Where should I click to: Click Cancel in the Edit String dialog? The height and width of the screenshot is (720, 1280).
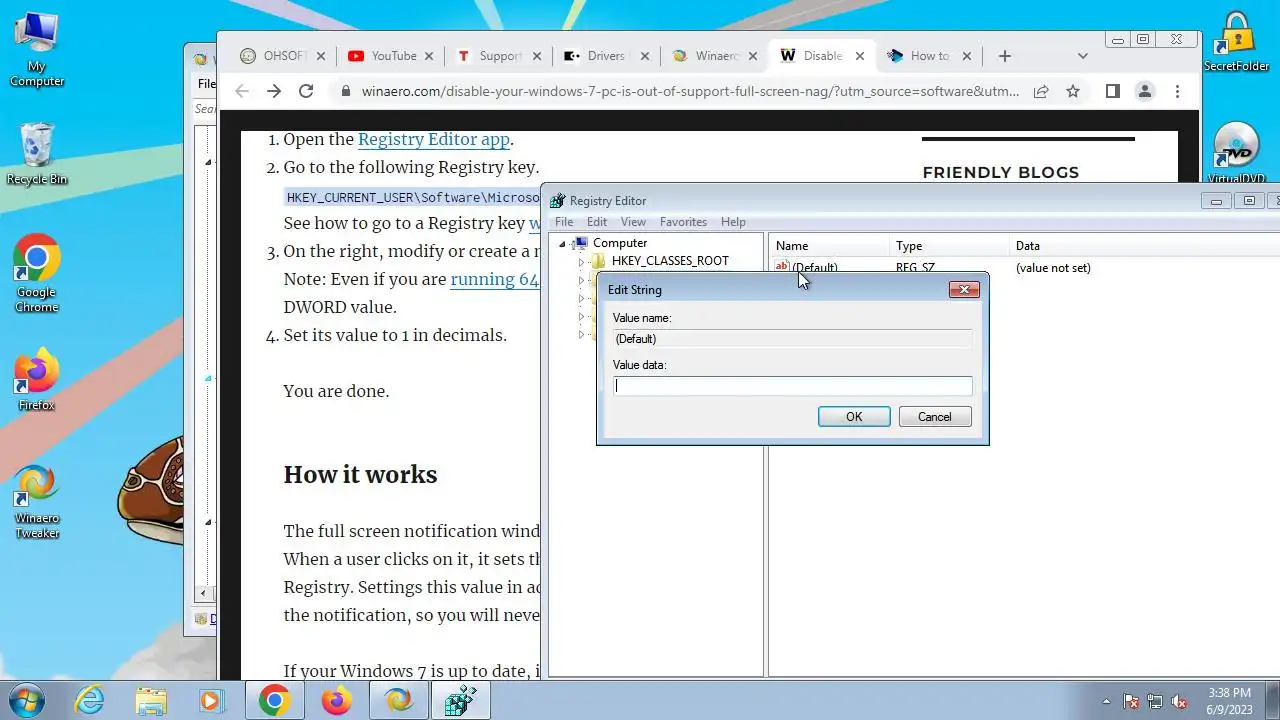tap(935, 417)
